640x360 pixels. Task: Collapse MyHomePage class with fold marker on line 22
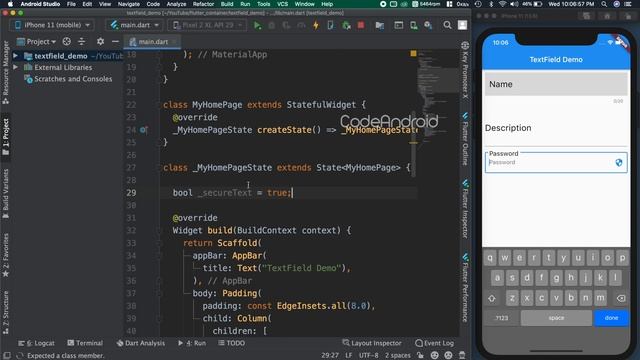click(x=160, y=105)
